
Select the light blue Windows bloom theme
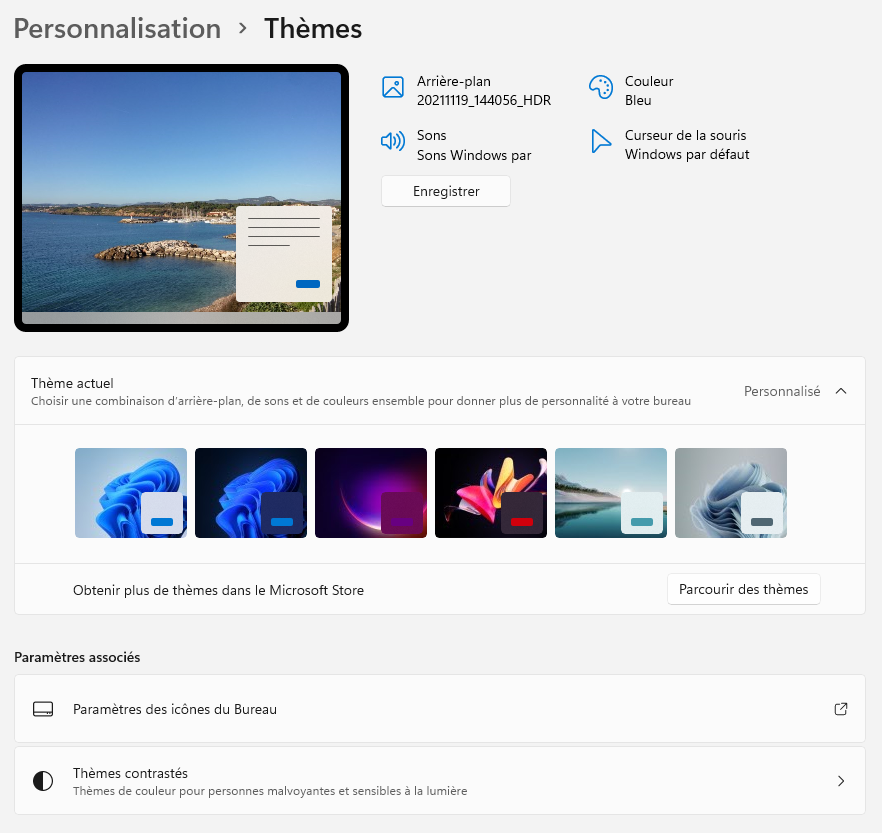click(131, 493)
